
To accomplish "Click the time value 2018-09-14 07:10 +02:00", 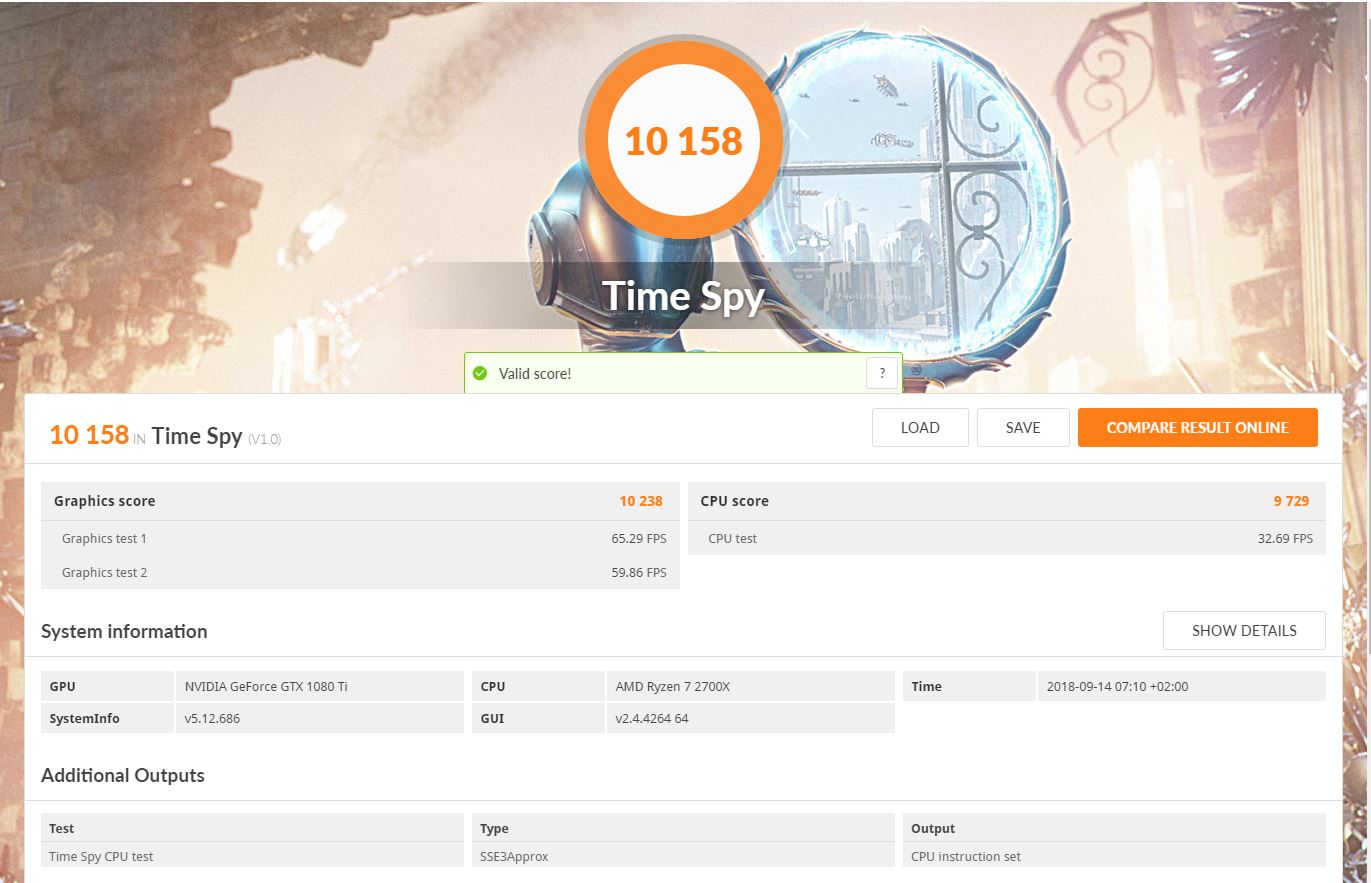I will (x=1117, y=686).
